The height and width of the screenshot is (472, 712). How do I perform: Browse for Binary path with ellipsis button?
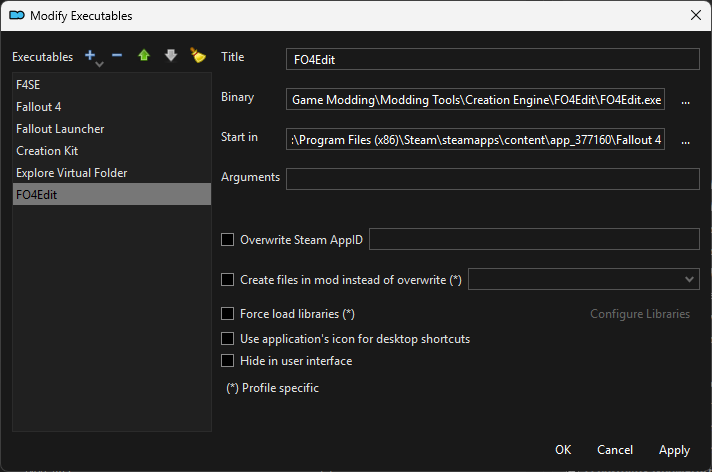tap(685, 100)
